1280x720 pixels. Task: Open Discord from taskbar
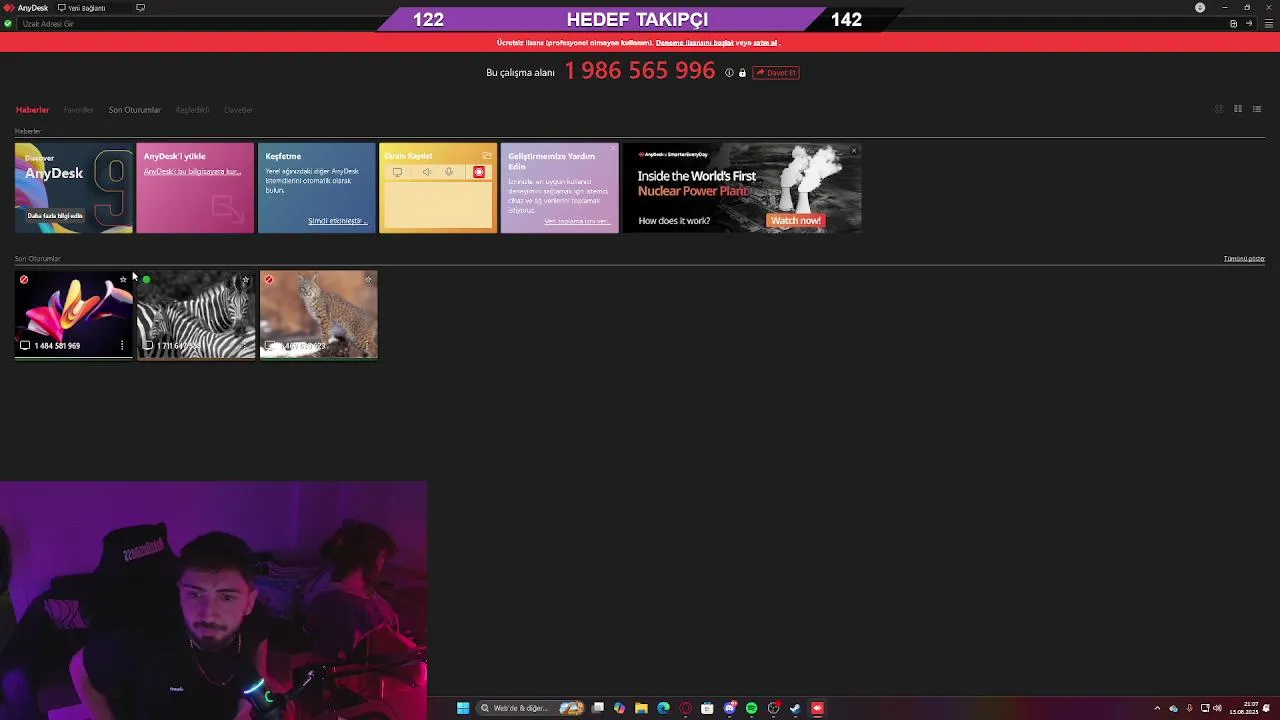point(729,708)
